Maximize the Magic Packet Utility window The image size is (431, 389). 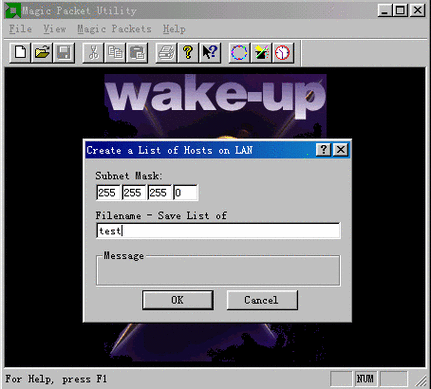(x=400, y=10)
